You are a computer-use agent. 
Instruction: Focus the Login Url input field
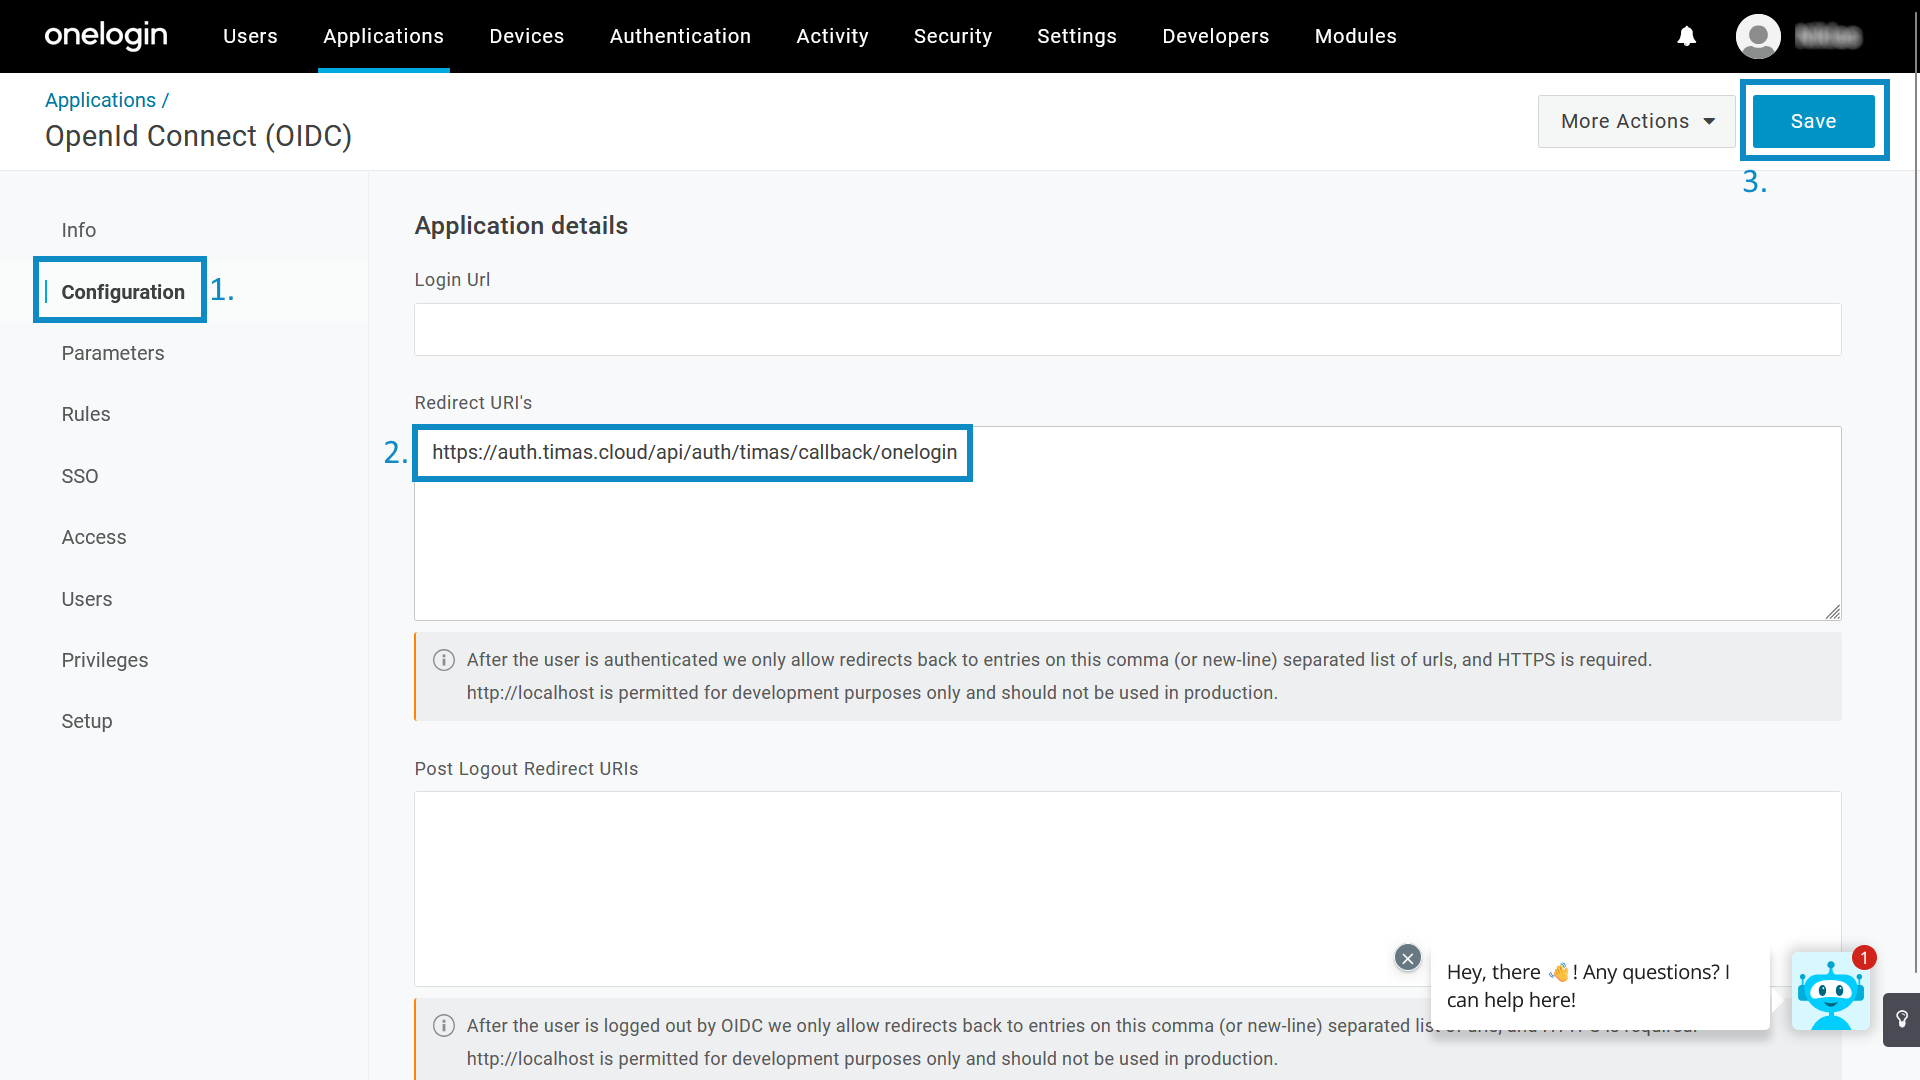pos(1127,329)
